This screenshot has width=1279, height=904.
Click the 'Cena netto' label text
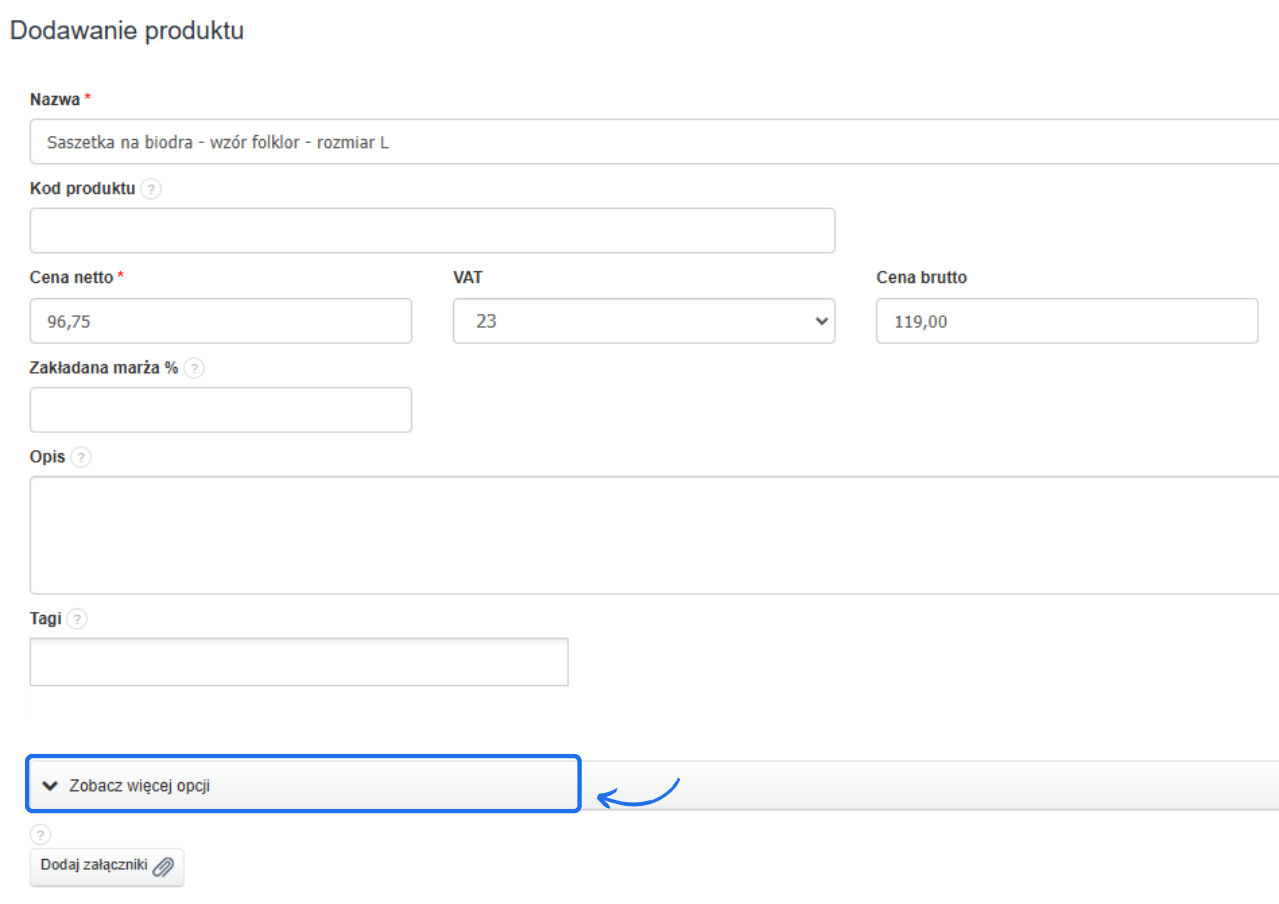click(72, 277)
